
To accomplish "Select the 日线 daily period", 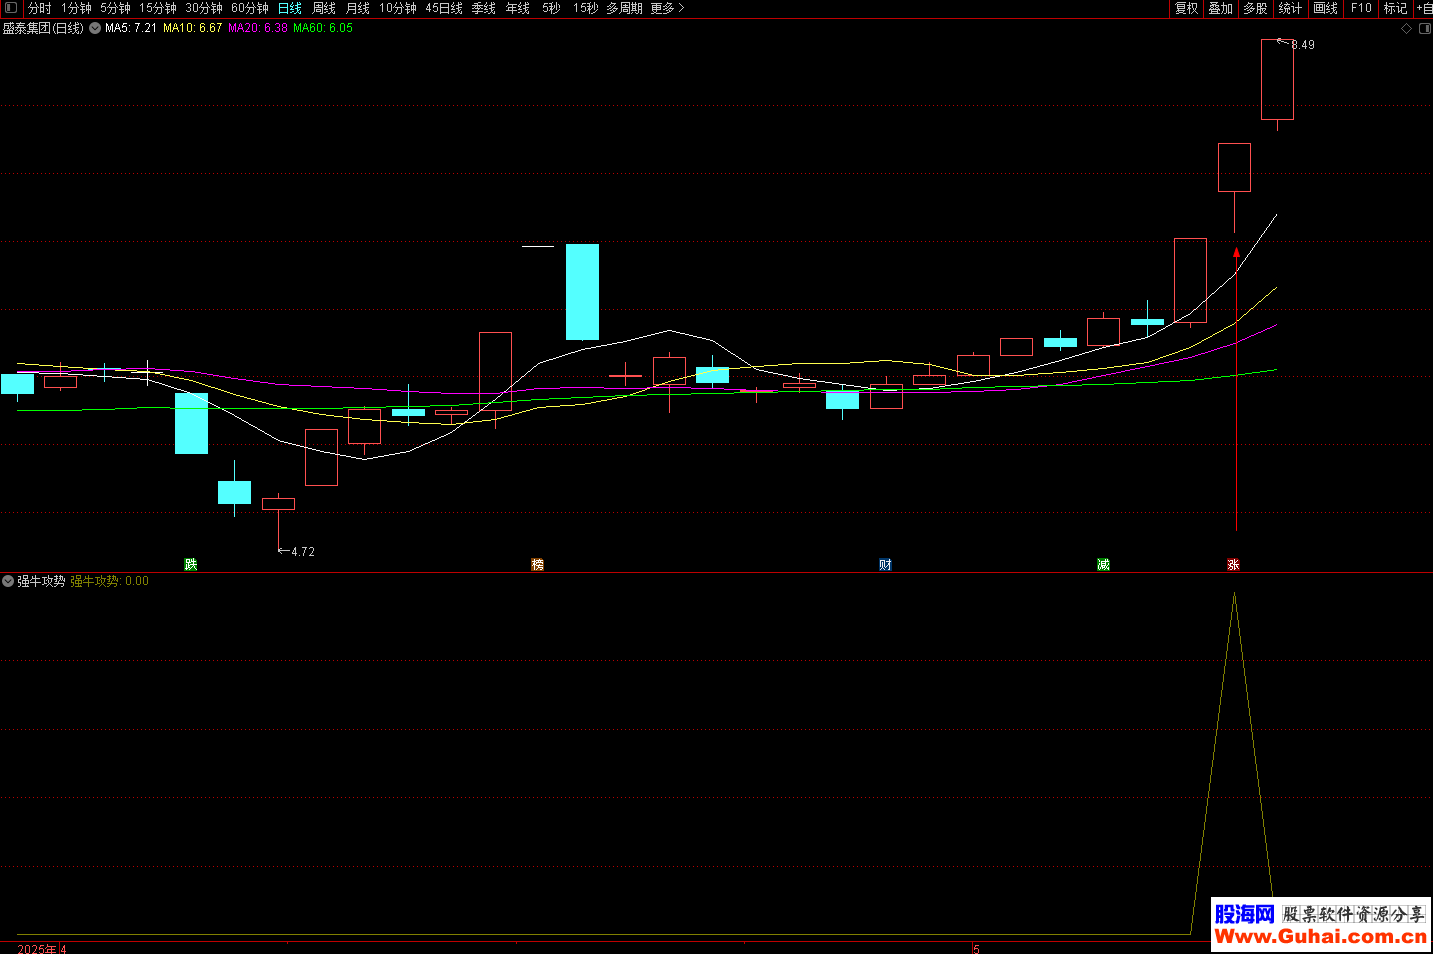I will (290, 8).
